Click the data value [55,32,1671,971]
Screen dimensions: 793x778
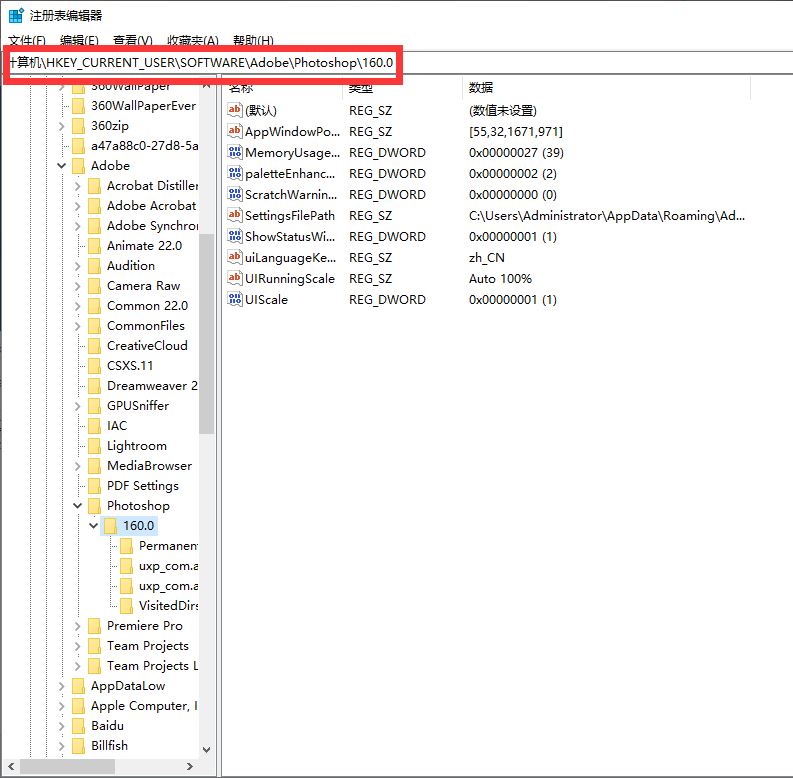(515, 132)
